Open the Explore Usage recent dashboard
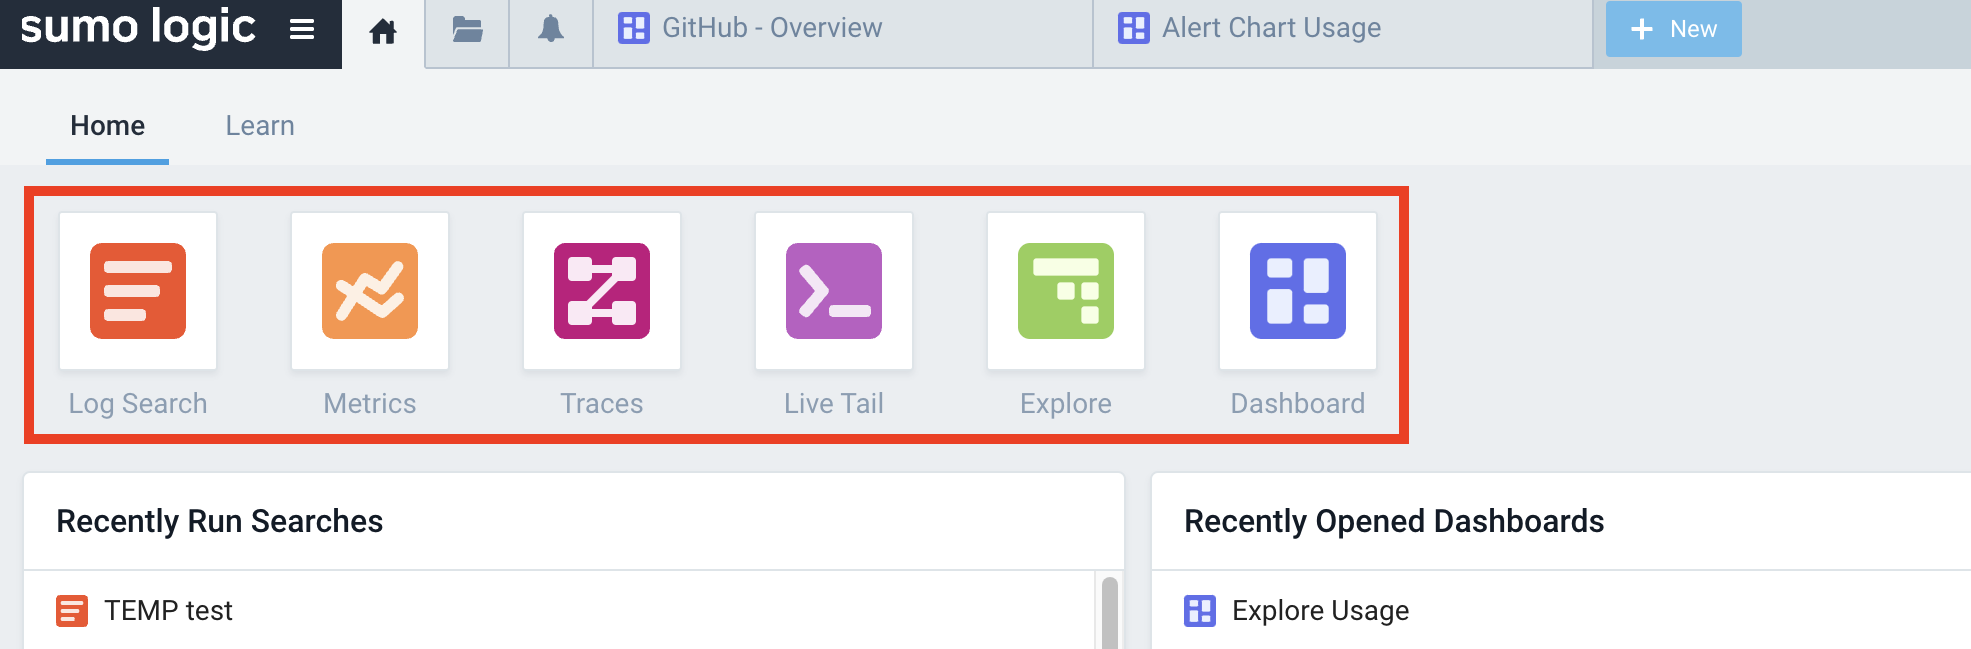Screen dimensions: 1971x649 (x=1320, y=610)
